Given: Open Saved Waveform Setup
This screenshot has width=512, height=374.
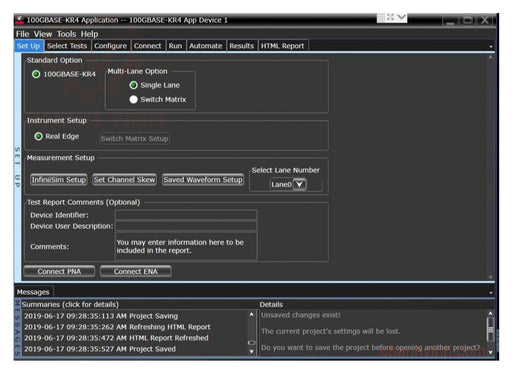Looking at the screenshot, I should tap(203, 180).
